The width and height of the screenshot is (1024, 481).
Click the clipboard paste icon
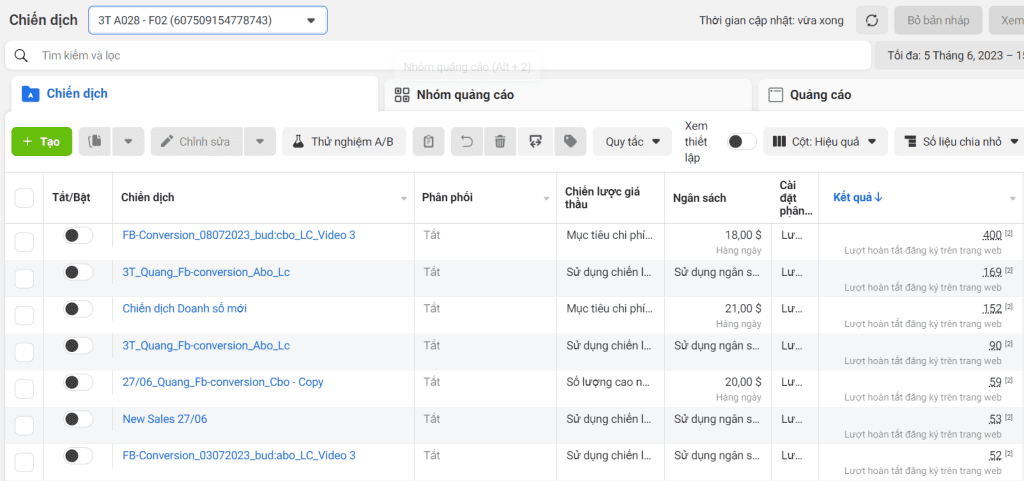[428, 141]
